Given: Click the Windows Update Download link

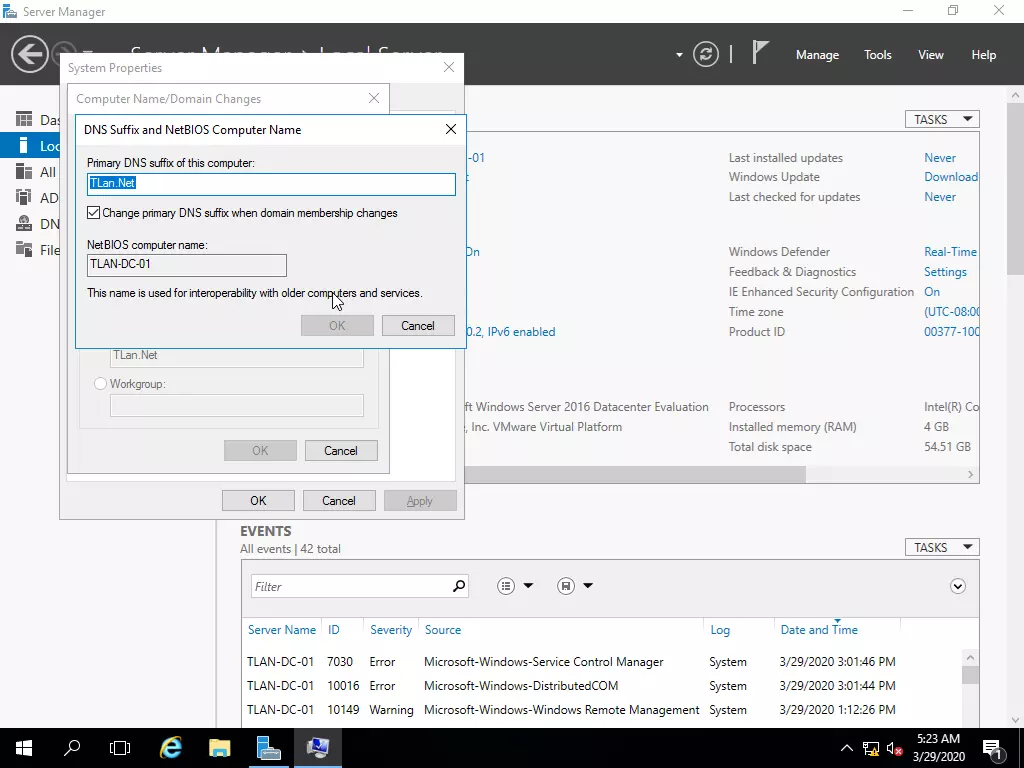Looking at the screenshot, I should 951,177.
